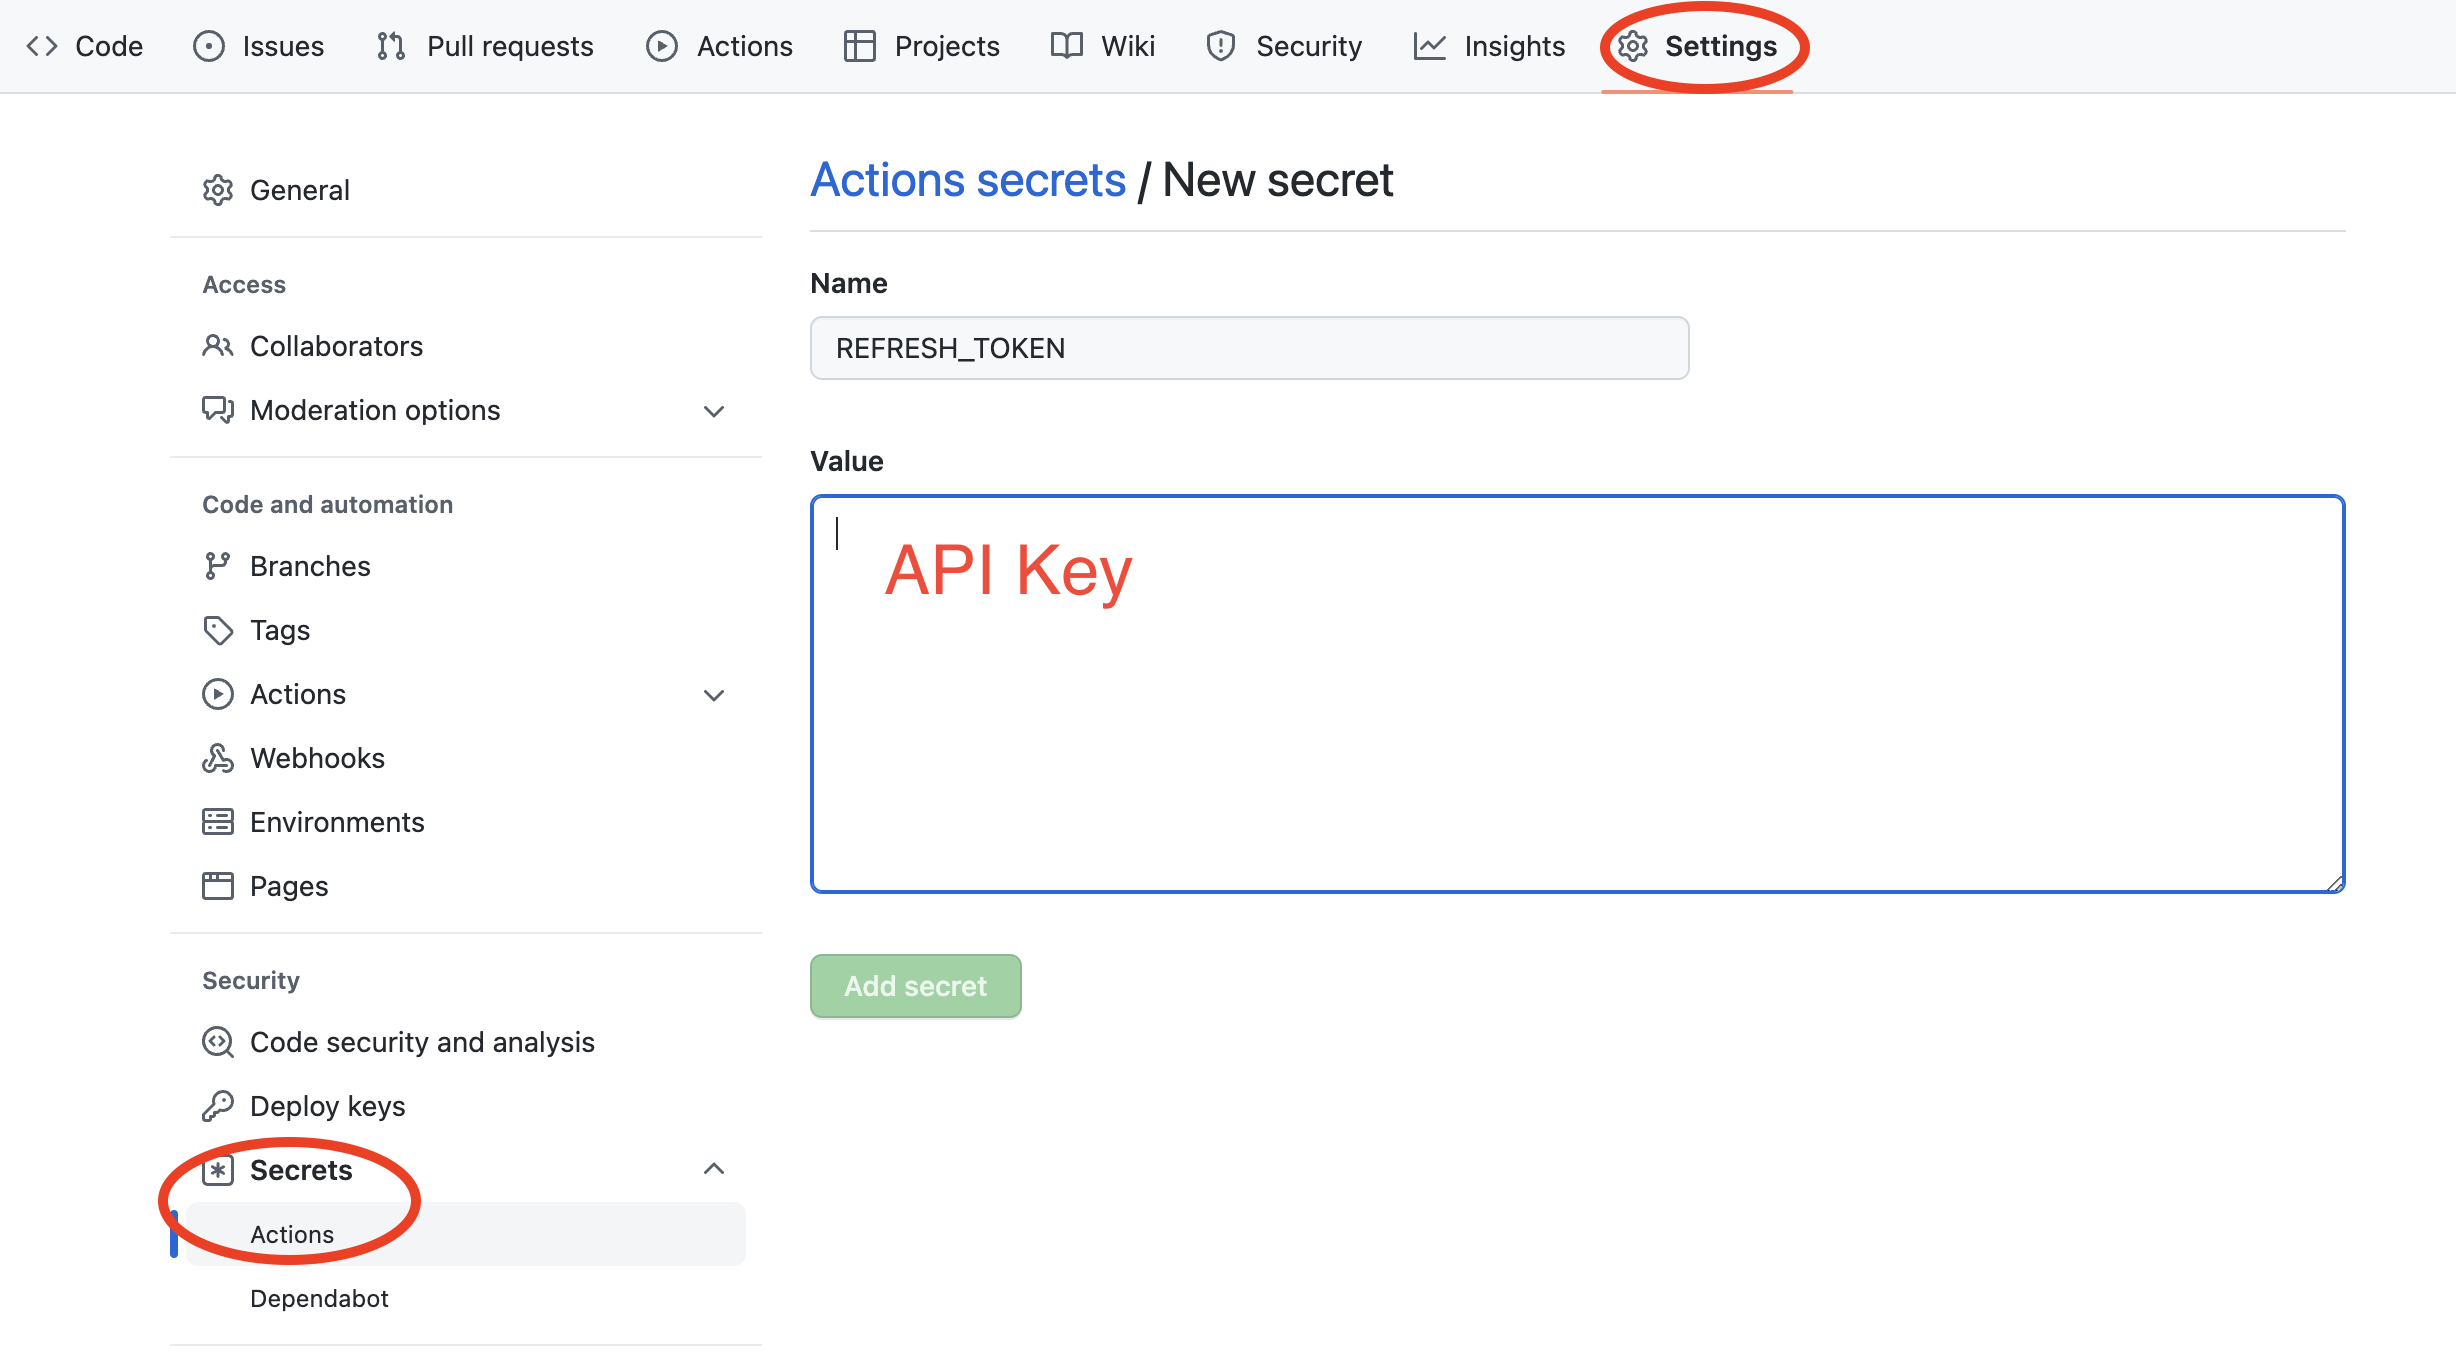Navigate to Collaborators settings
The width and height of the screenshot is (2456, 1358).
pos(334,345)
